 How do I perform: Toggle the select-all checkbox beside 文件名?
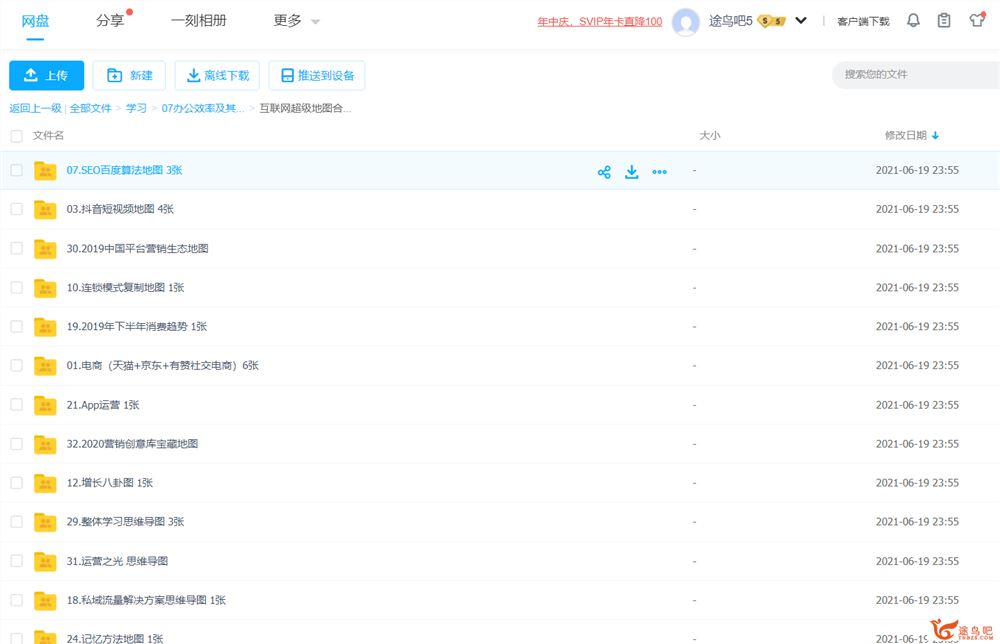pos(16,136)
